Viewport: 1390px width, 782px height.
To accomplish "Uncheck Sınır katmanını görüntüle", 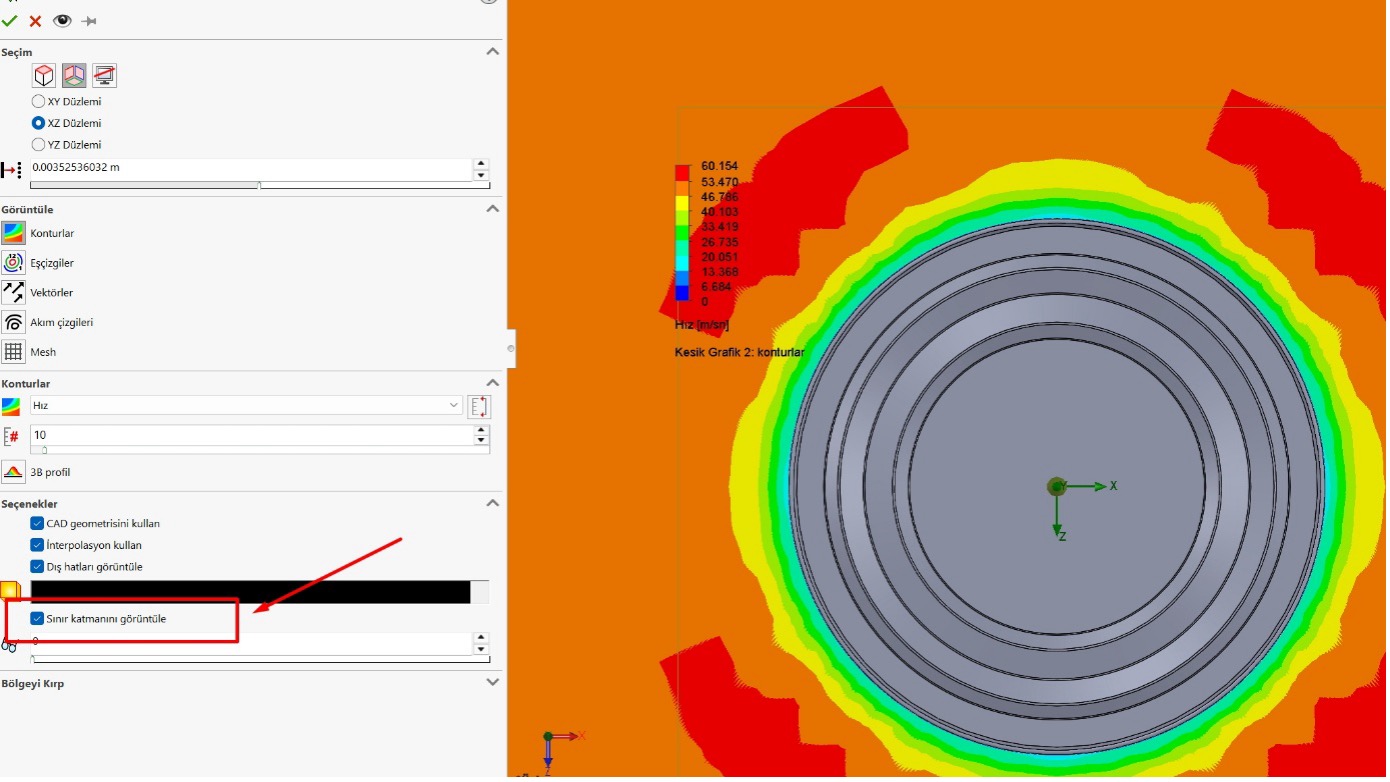I will tap(37, 619).
